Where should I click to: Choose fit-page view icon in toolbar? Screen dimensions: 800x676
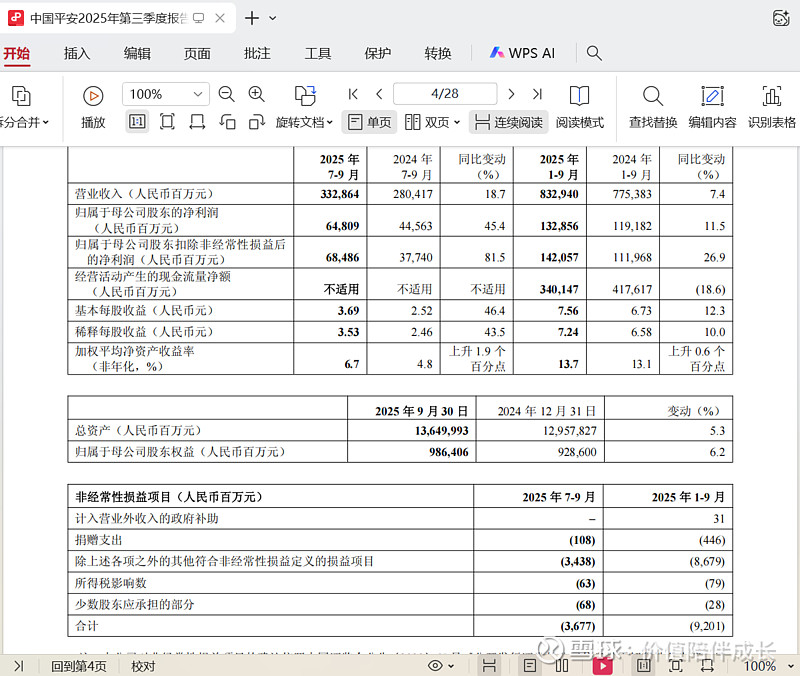167,122
